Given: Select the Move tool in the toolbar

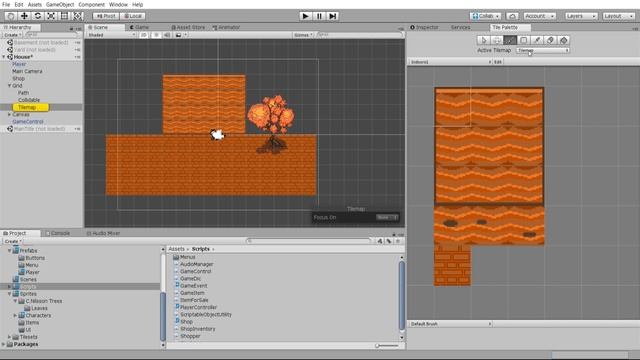Looking at the screenshot, I should [x=24, y=16].
